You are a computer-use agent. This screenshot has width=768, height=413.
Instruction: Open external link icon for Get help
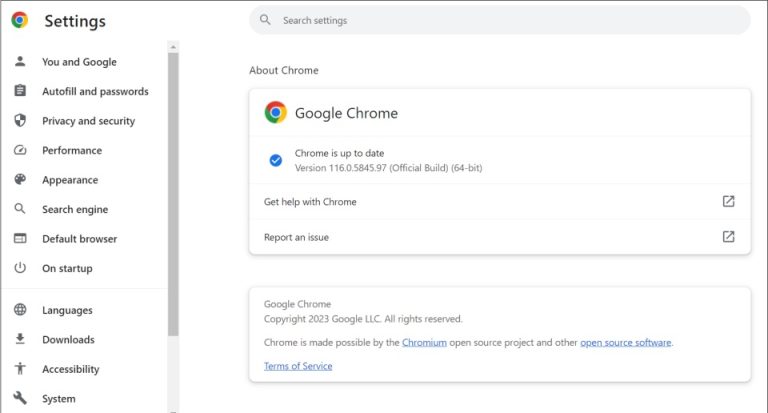pos(729,201)
